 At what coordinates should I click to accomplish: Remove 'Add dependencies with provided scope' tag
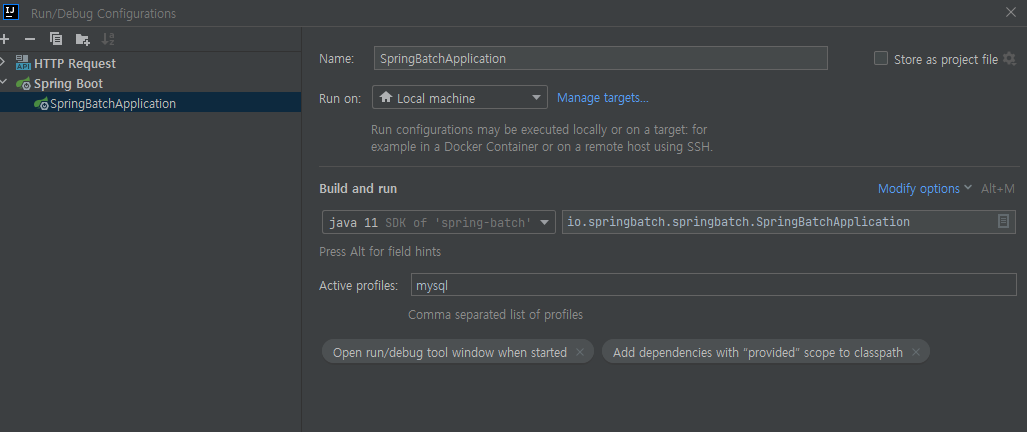[x=916, y=352]
